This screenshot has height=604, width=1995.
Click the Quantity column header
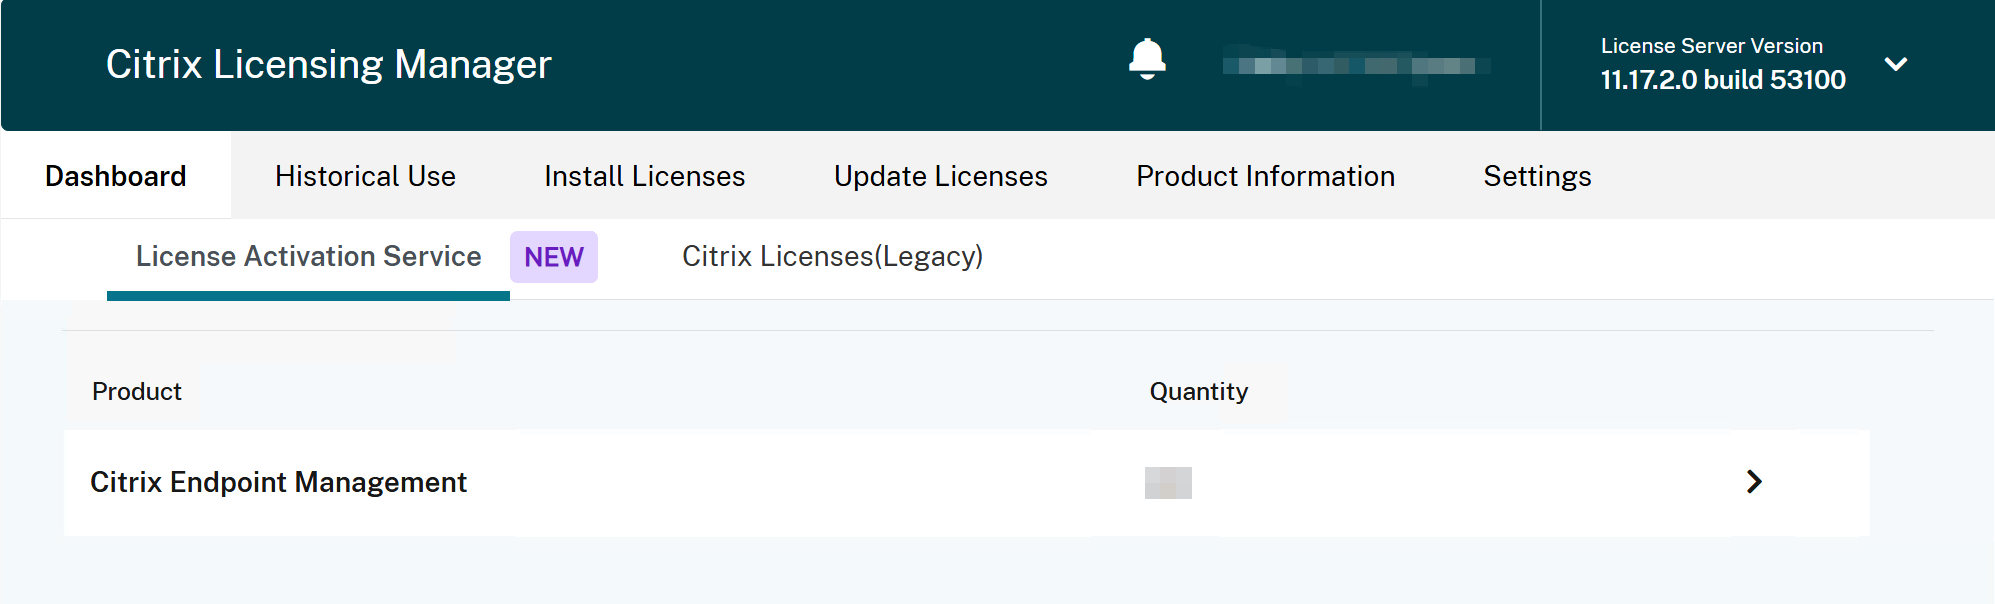1198,392
